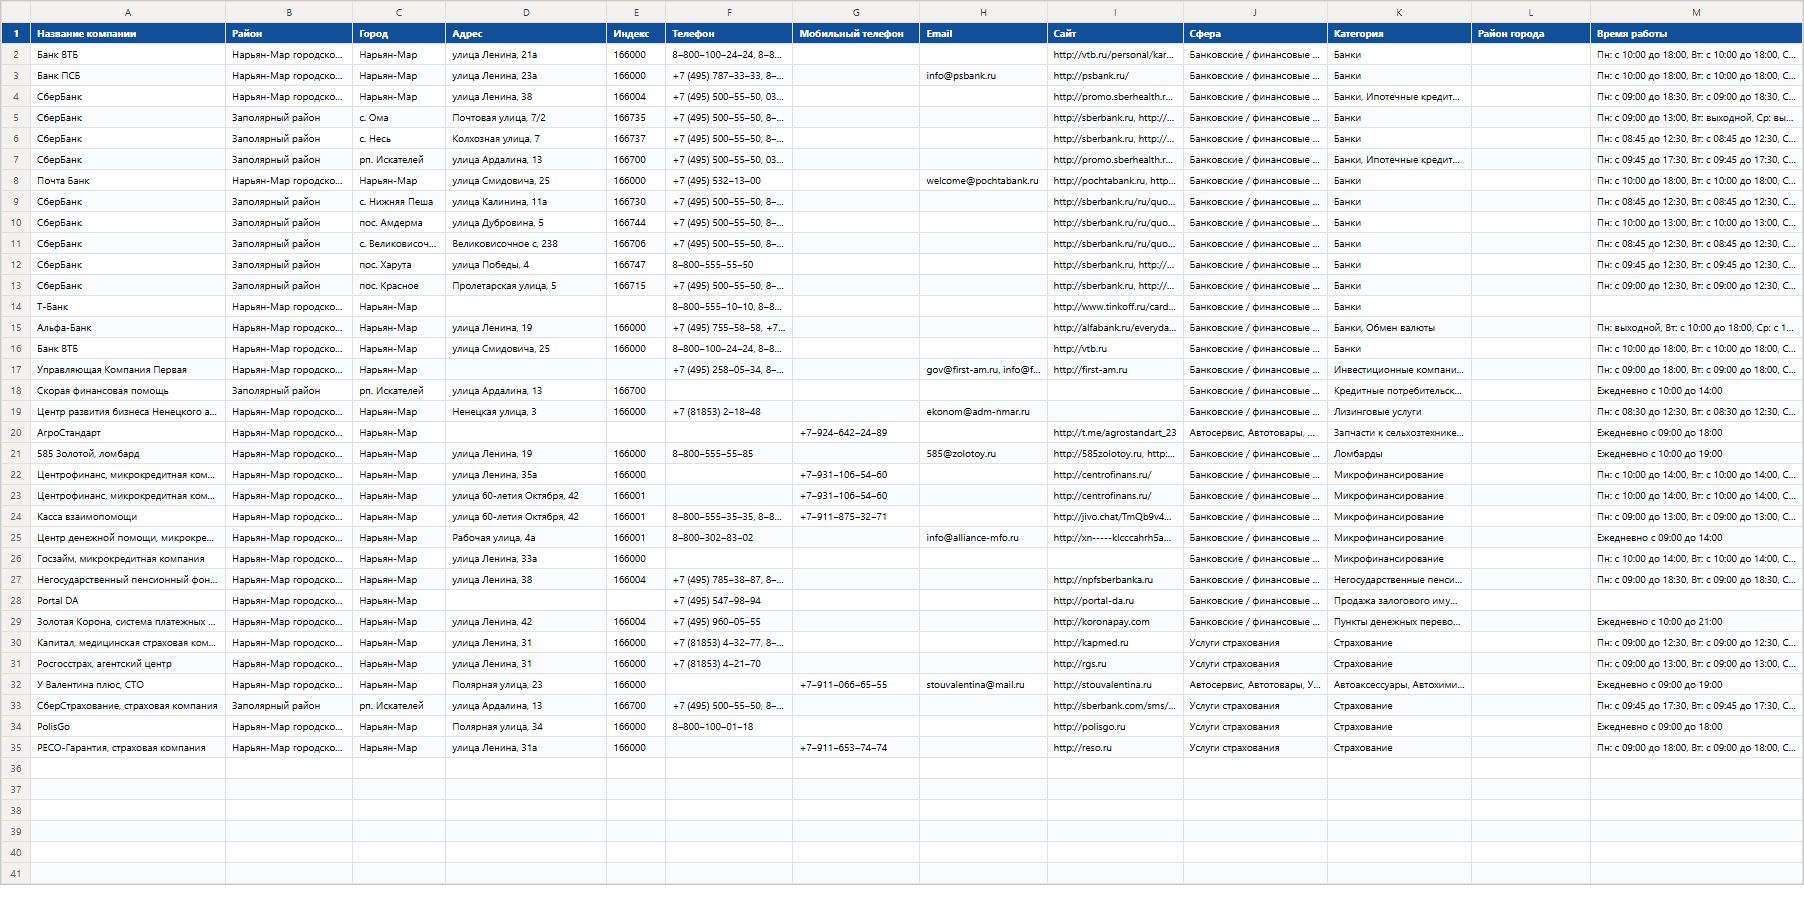Select the 'У Валентина плюс, СТО' cell

coord(128,685)
